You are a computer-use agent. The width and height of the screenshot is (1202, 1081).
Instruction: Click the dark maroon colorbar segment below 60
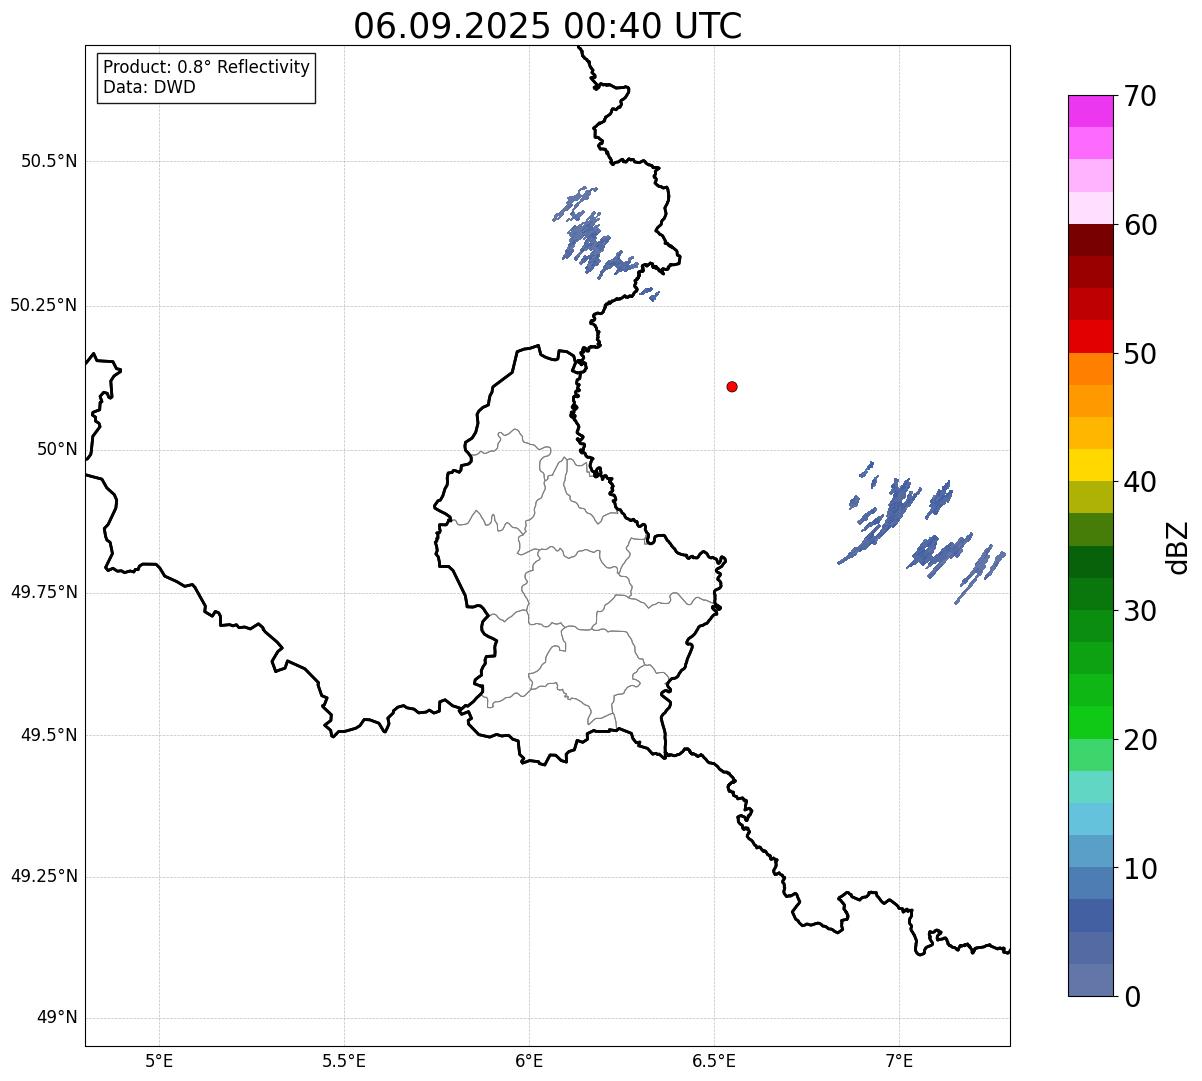click(x=1090, y=240)
